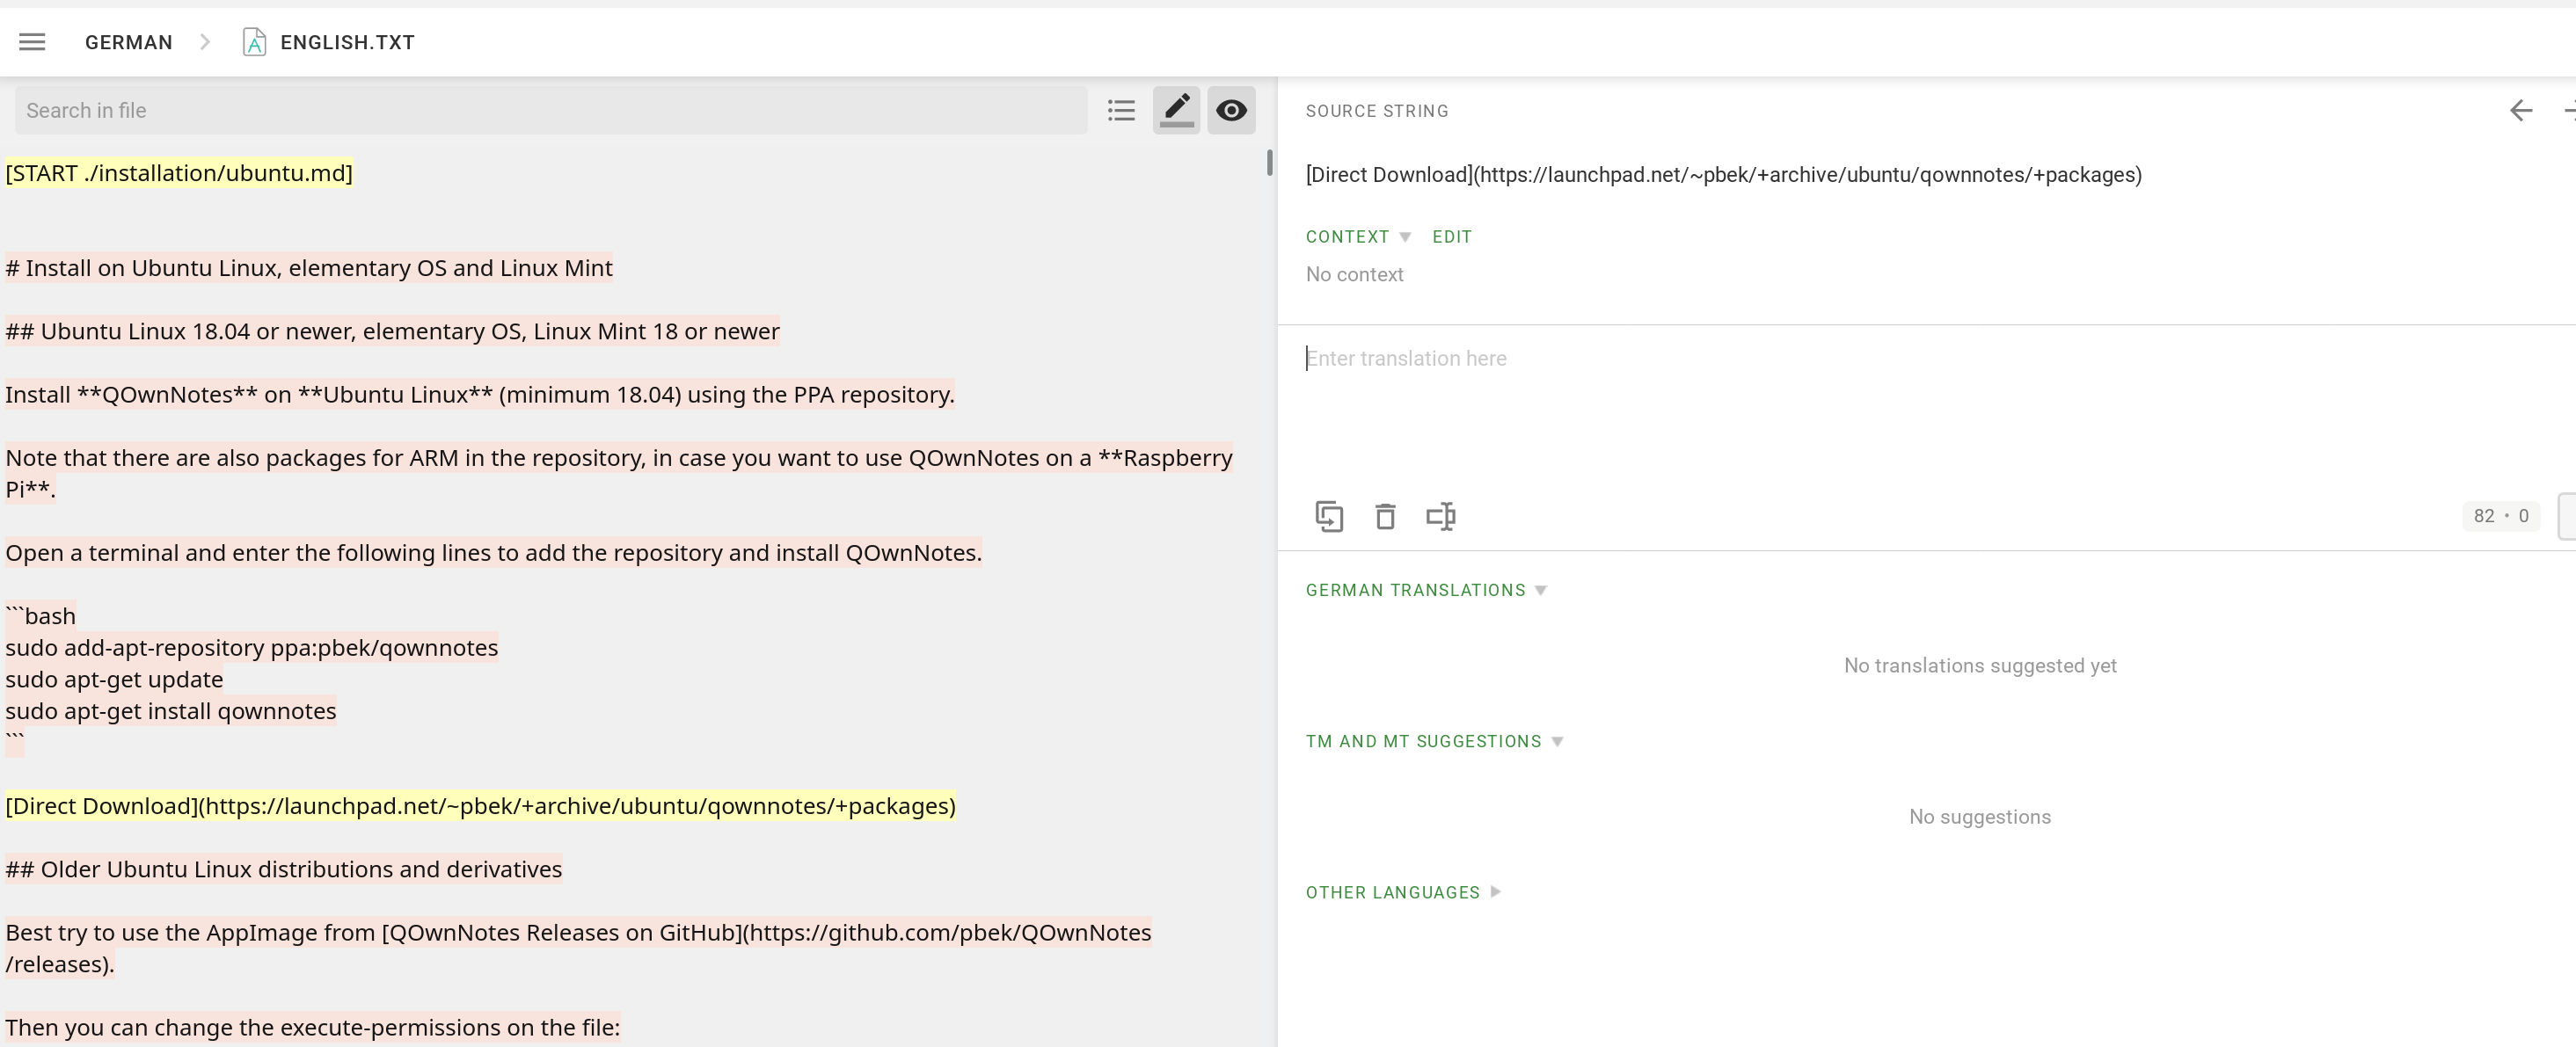Select highlighted '[Direct Download]' string in file

pos(481,806)
